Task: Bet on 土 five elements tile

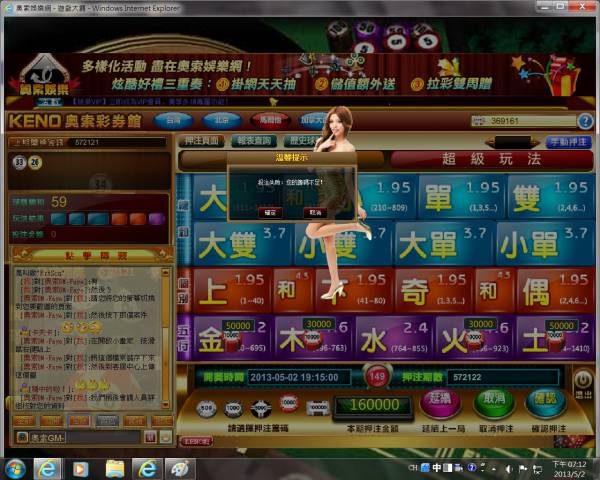Action: (555, 338)
